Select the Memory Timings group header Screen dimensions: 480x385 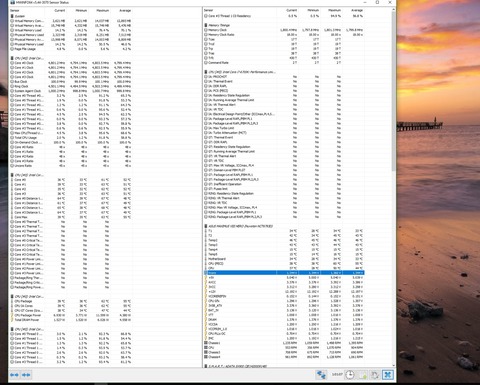[x=284, y=25]
